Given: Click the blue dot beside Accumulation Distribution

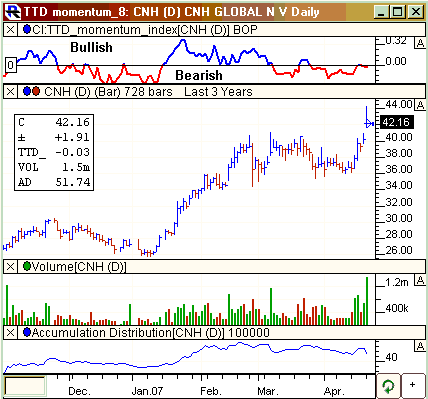Looking at the screenshot, I should [27, 332].
